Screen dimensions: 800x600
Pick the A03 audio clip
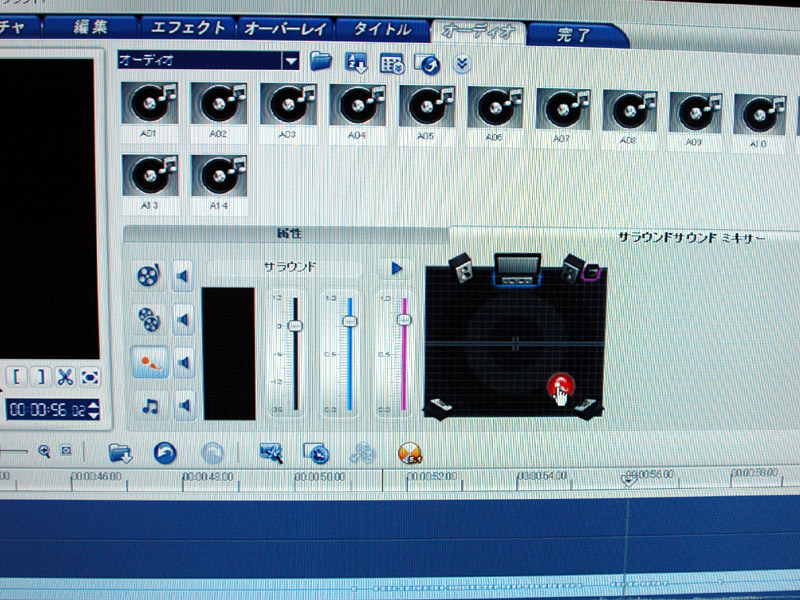288,105
